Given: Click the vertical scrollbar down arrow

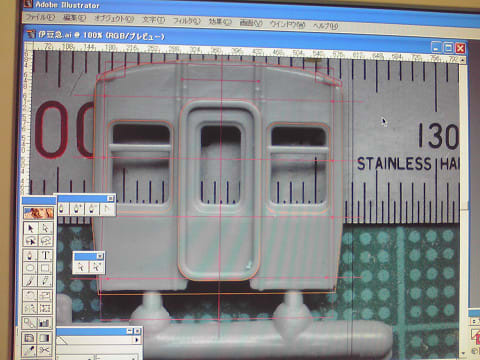Looking at the screenshot, I should point(463,353).
